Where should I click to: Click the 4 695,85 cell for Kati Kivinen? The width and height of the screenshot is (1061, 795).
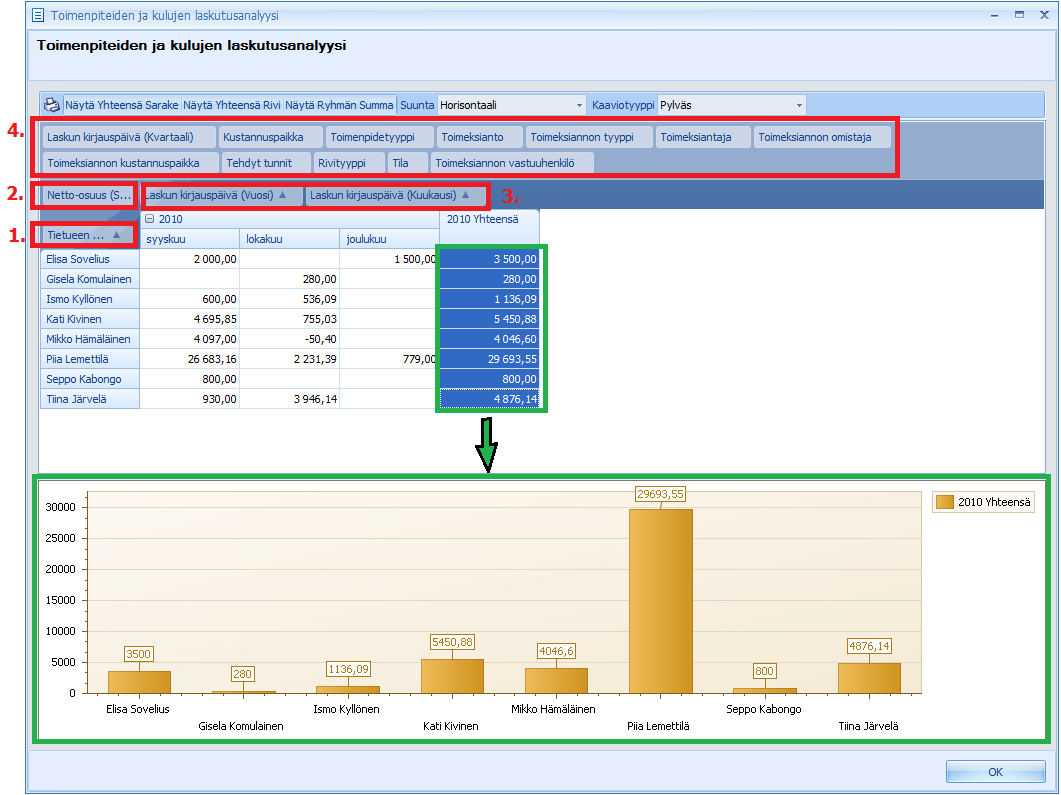189,319
